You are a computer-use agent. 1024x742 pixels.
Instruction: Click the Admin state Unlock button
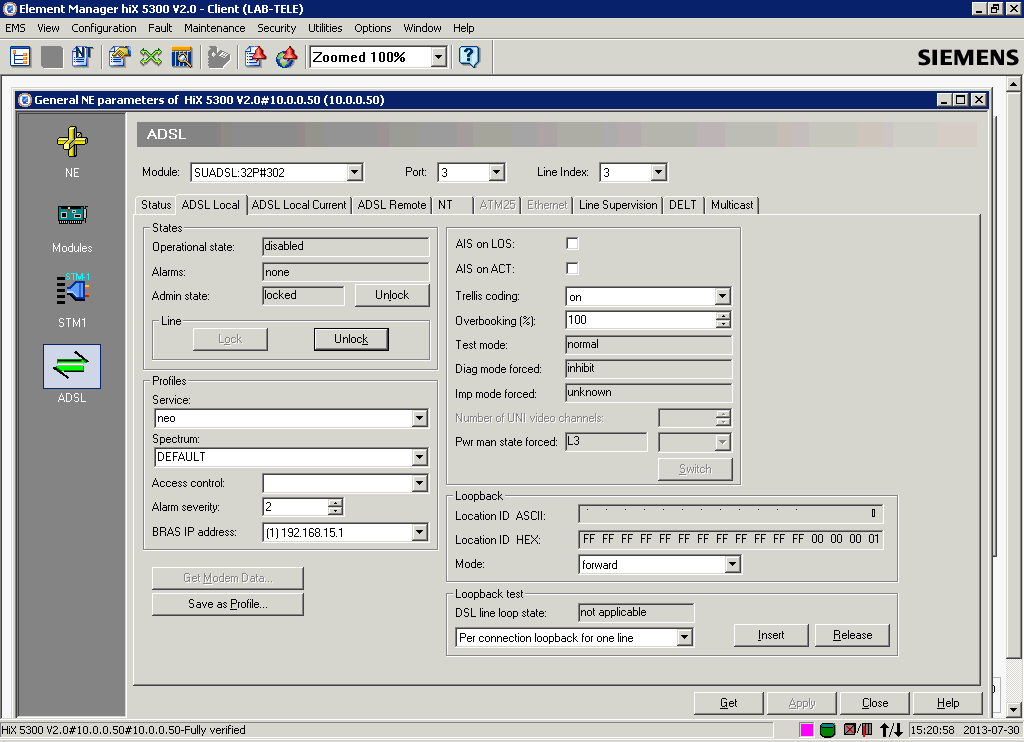(392, 295)
